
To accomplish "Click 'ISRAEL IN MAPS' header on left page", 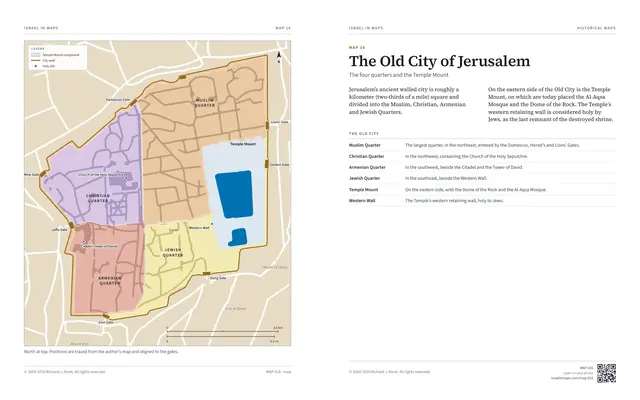I will (41, 28).
